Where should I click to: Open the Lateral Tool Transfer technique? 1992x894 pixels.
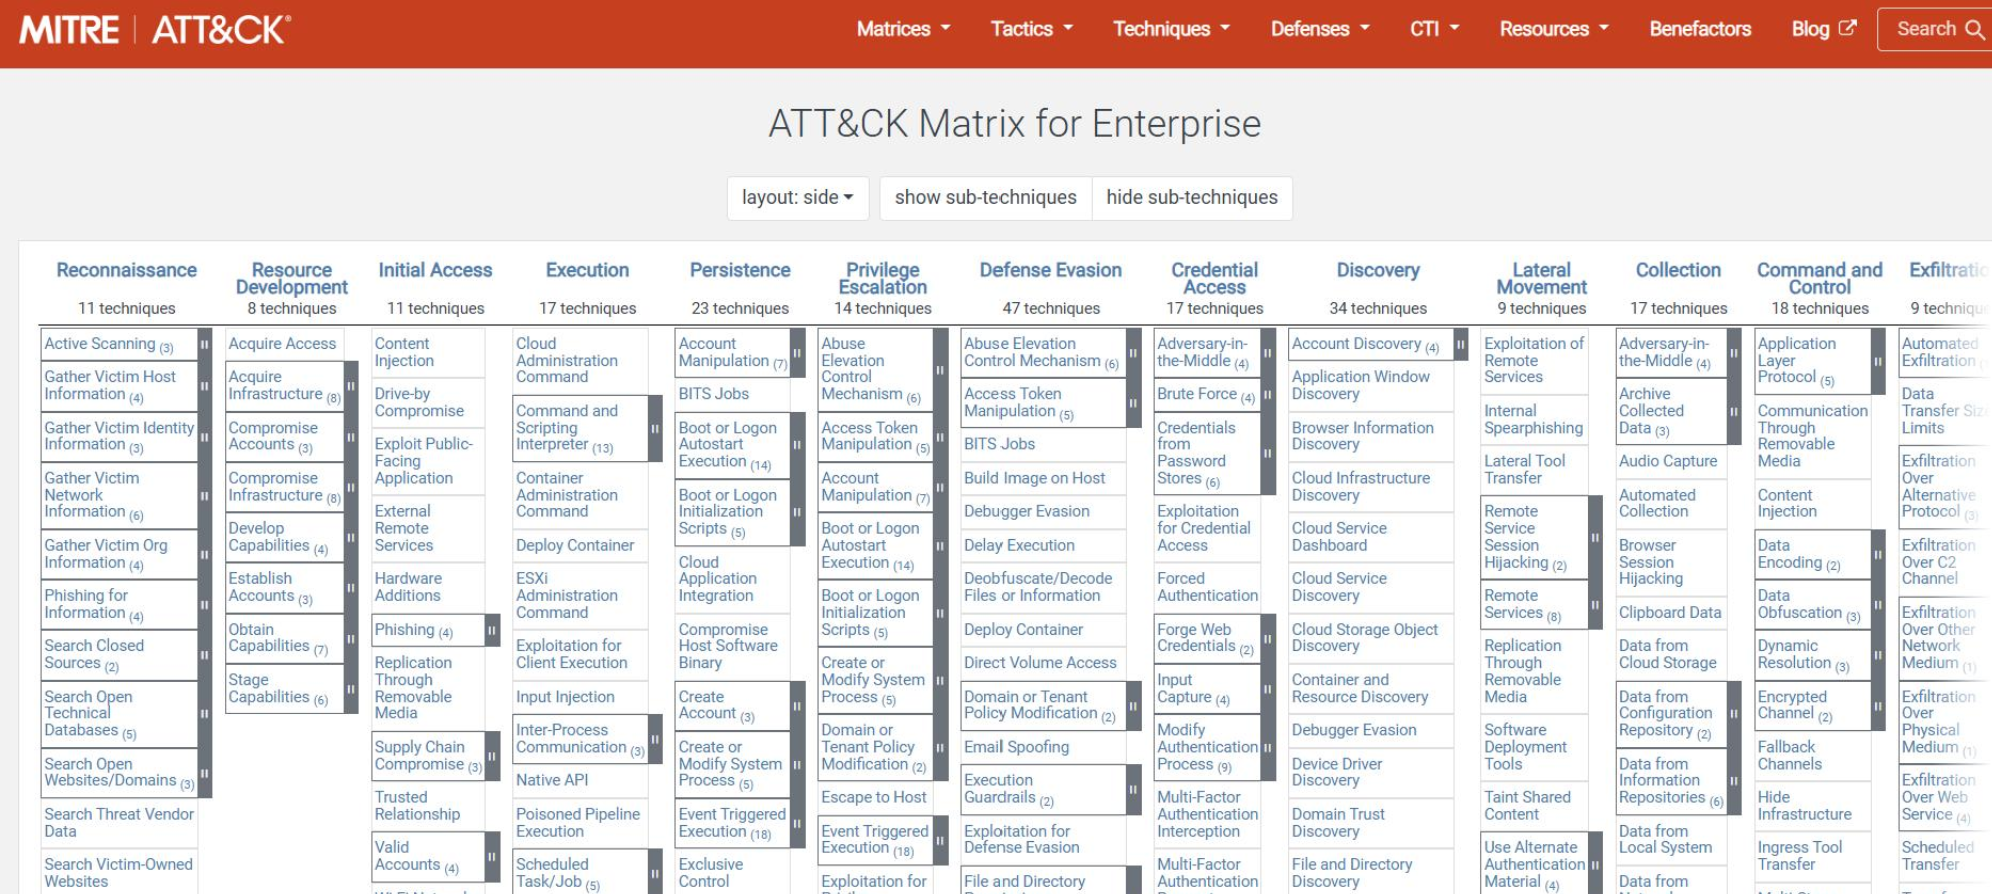coord(1524,470)
